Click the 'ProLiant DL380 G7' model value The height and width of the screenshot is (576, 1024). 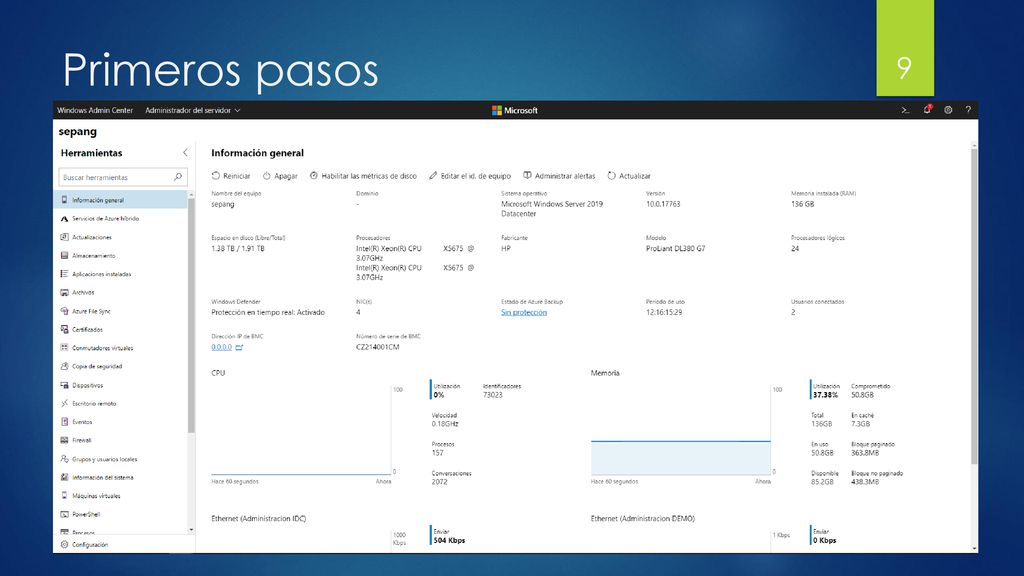(675, 248)
